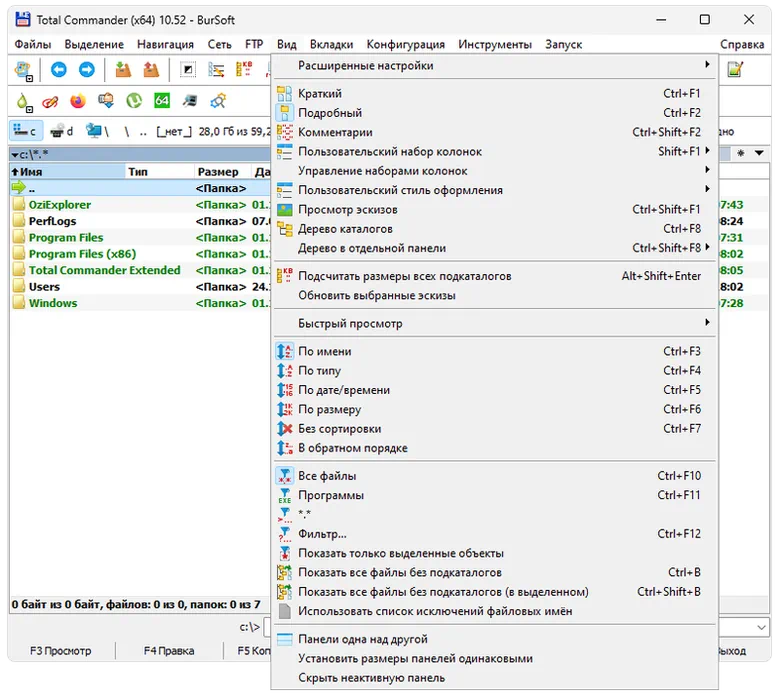This screenshot has height=700, width=780.
Task: Sort by Имя column header
Action: pyautogui.click(x=68, y=172)
